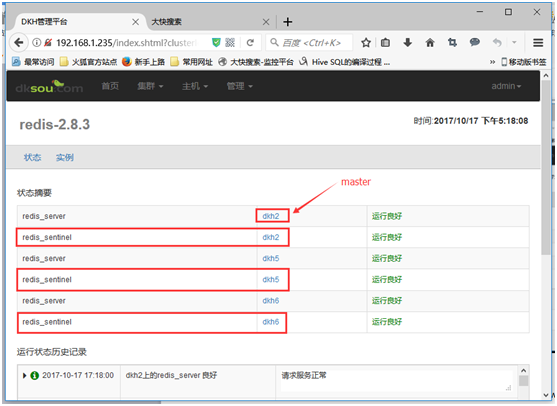Open the bookmarks library clipboard icon

click(x=385, y=43)
